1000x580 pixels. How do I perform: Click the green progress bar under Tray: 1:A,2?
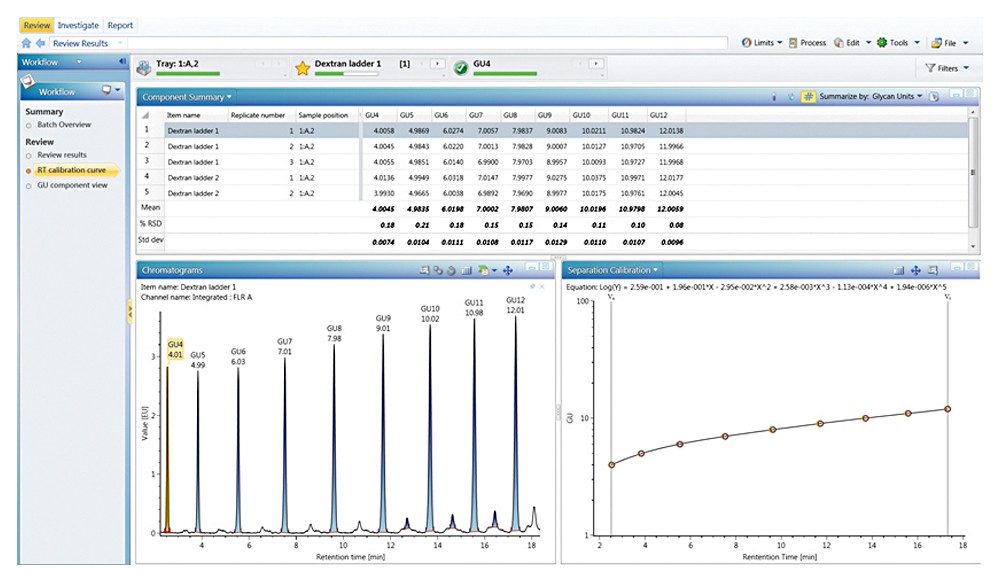(188, 74)
